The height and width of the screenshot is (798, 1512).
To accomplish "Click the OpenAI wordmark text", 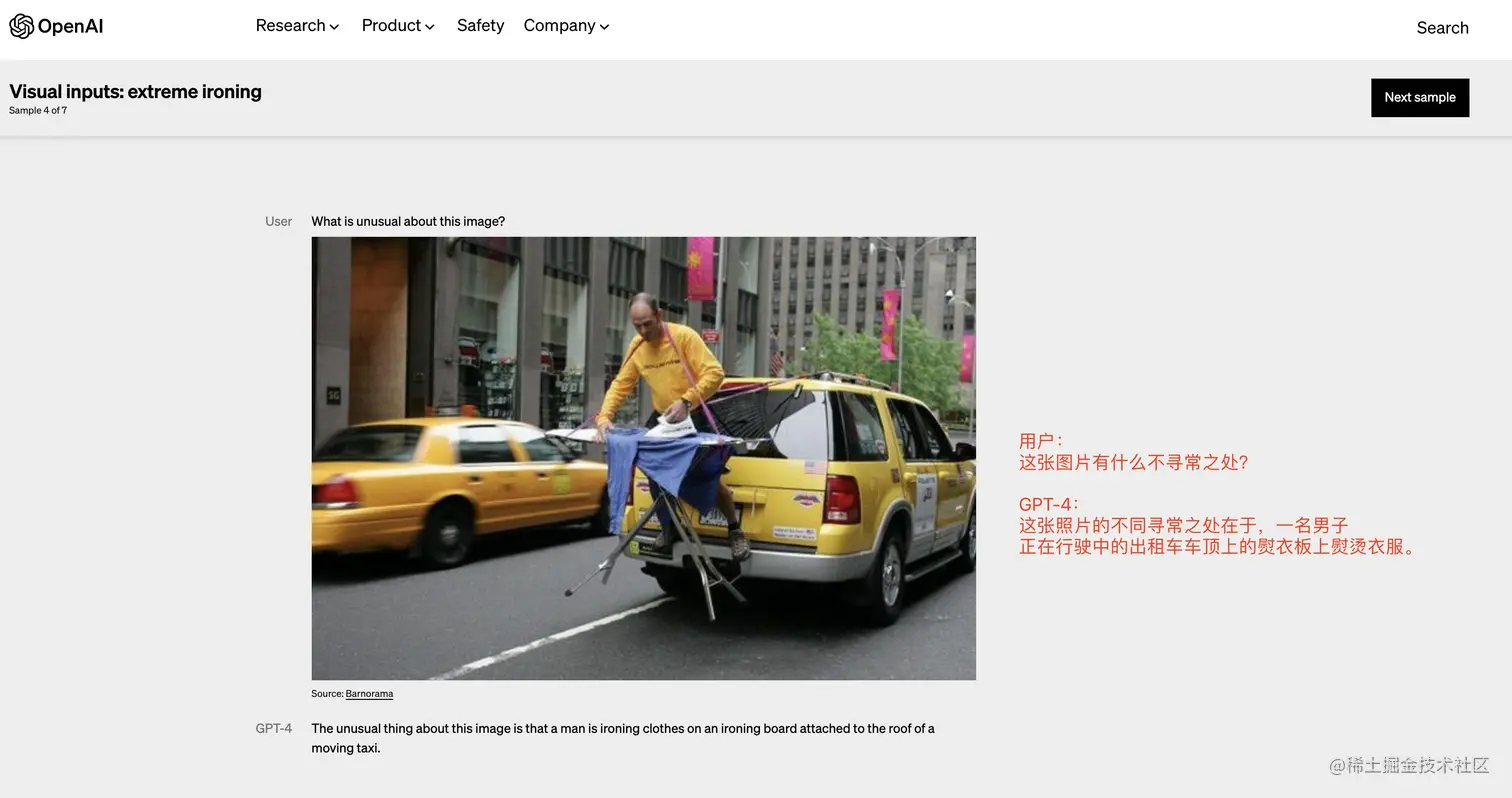I will click(x=70, y=27).
